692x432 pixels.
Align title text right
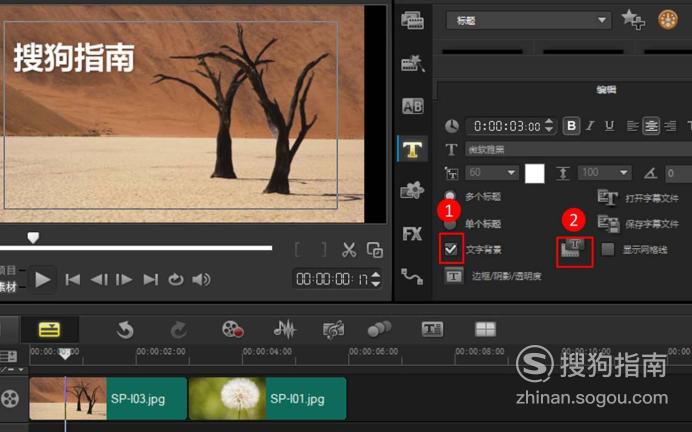(x=670, y=126)
